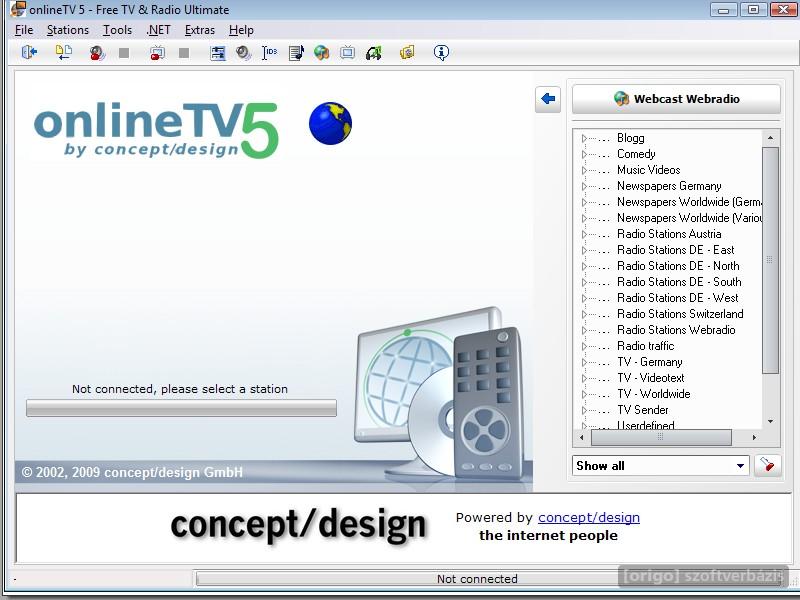This screenshot has height=600, width=800.
Task: Select Newspapers Worldwide (Various) item
Action: click(689, 218)
